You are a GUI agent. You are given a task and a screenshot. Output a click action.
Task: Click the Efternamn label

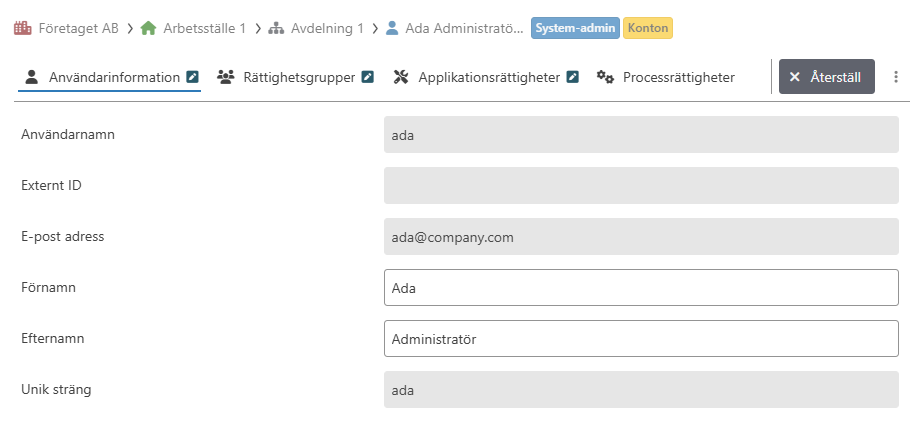[52, 338]
